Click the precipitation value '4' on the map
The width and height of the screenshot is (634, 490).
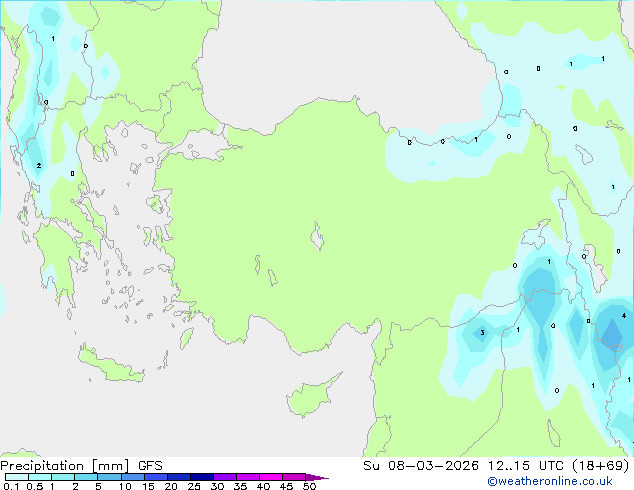click(x=624, y=315)
